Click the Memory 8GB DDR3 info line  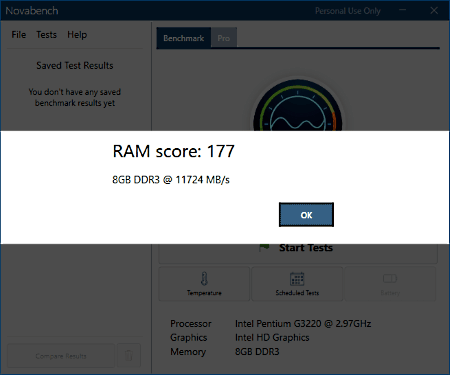coord(225,352)
